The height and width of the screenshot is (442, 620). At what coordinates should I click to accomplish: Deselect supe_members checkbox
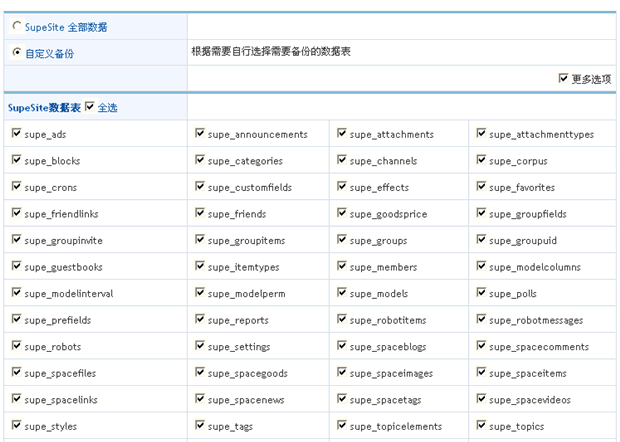pyautogui.click(x=342, y=265)
